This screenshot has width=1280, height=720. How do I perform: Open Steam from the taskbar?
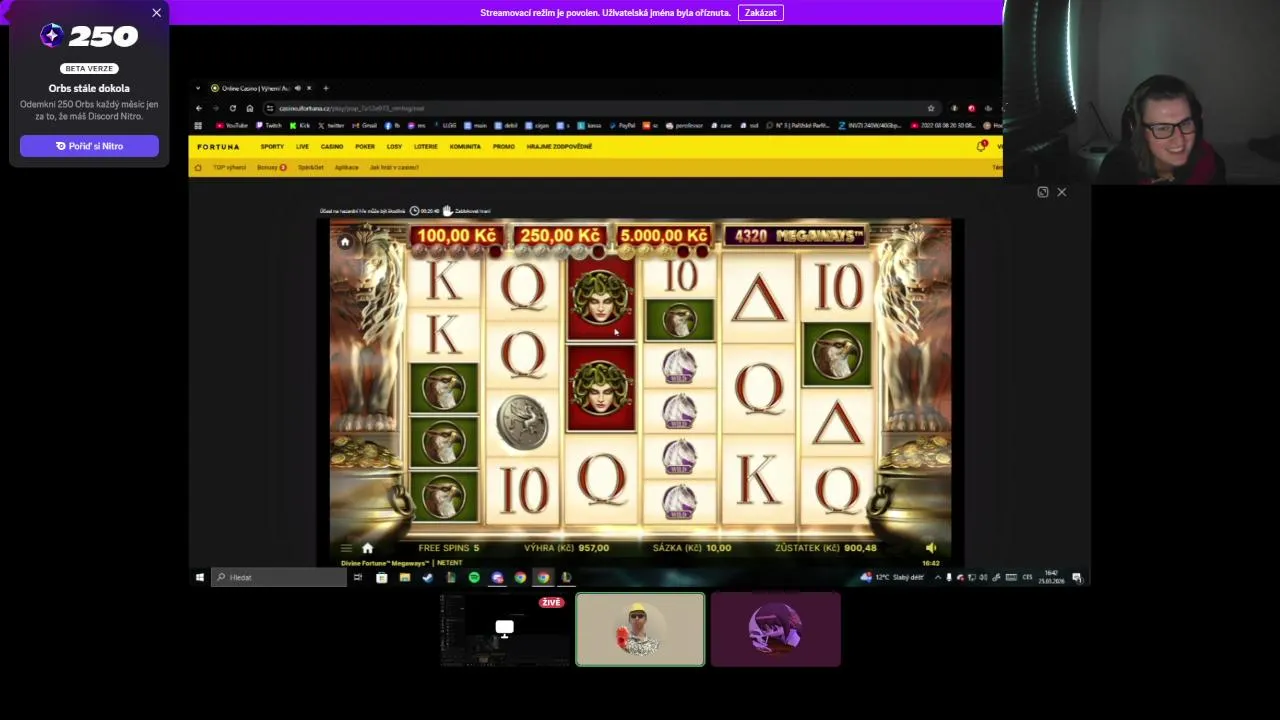(427, 577)
